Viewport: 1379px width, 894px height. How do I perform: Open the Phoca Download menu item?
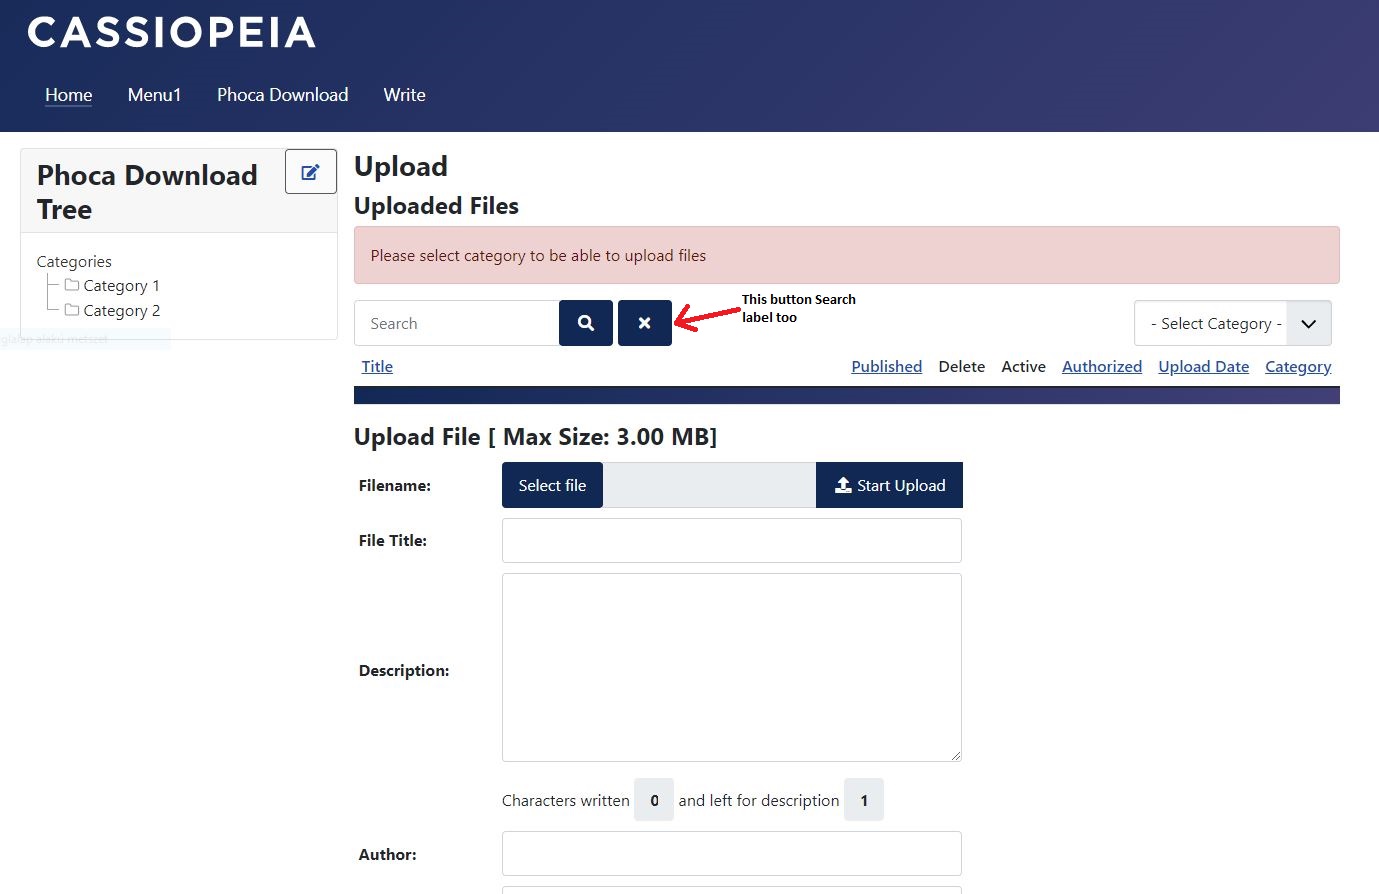coord(283,95)
